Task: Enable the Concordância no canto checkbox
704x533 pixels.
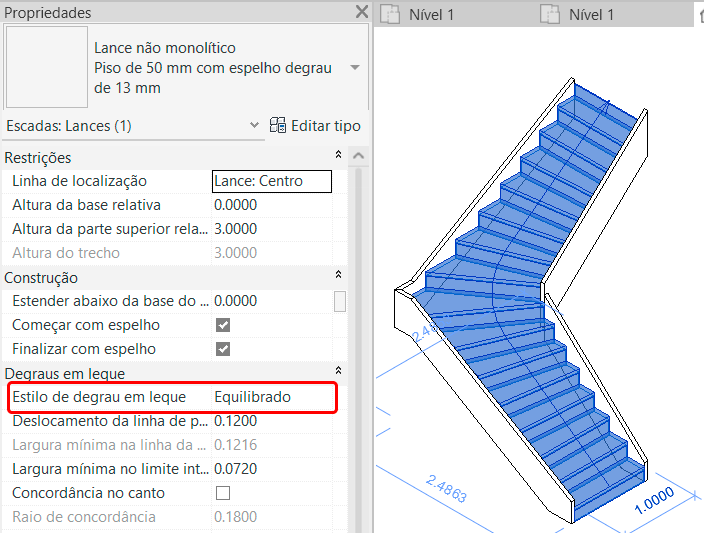Action: [x=223, y=493]
